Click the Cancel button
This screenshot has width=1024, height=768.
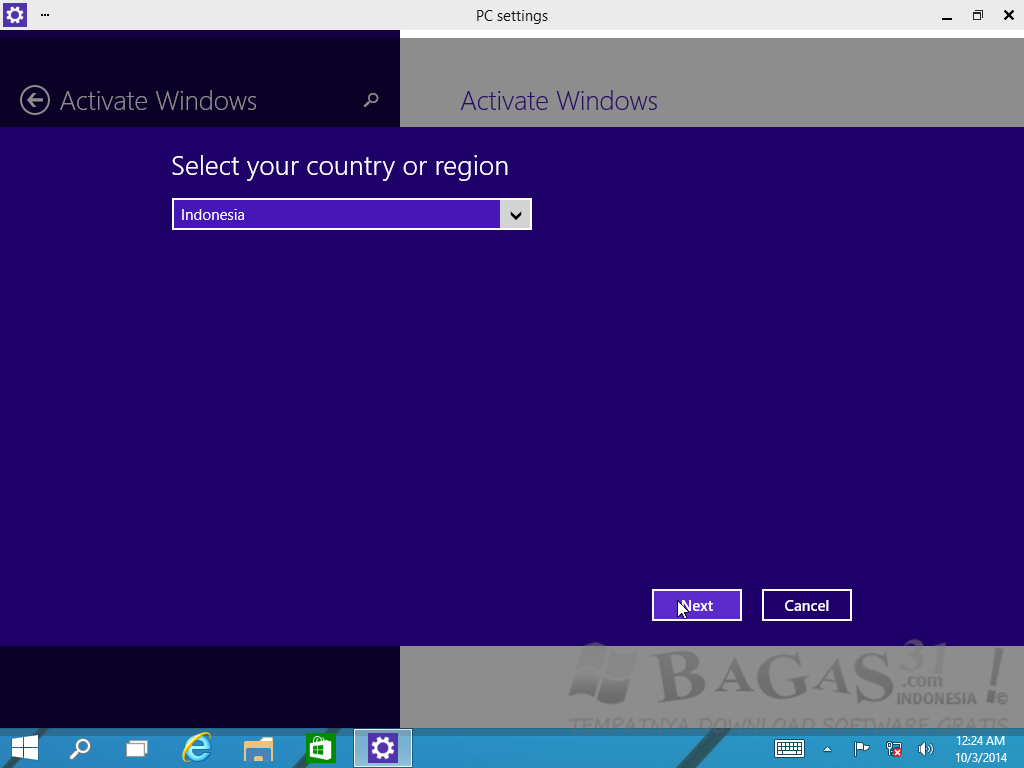tap(807, 605)
